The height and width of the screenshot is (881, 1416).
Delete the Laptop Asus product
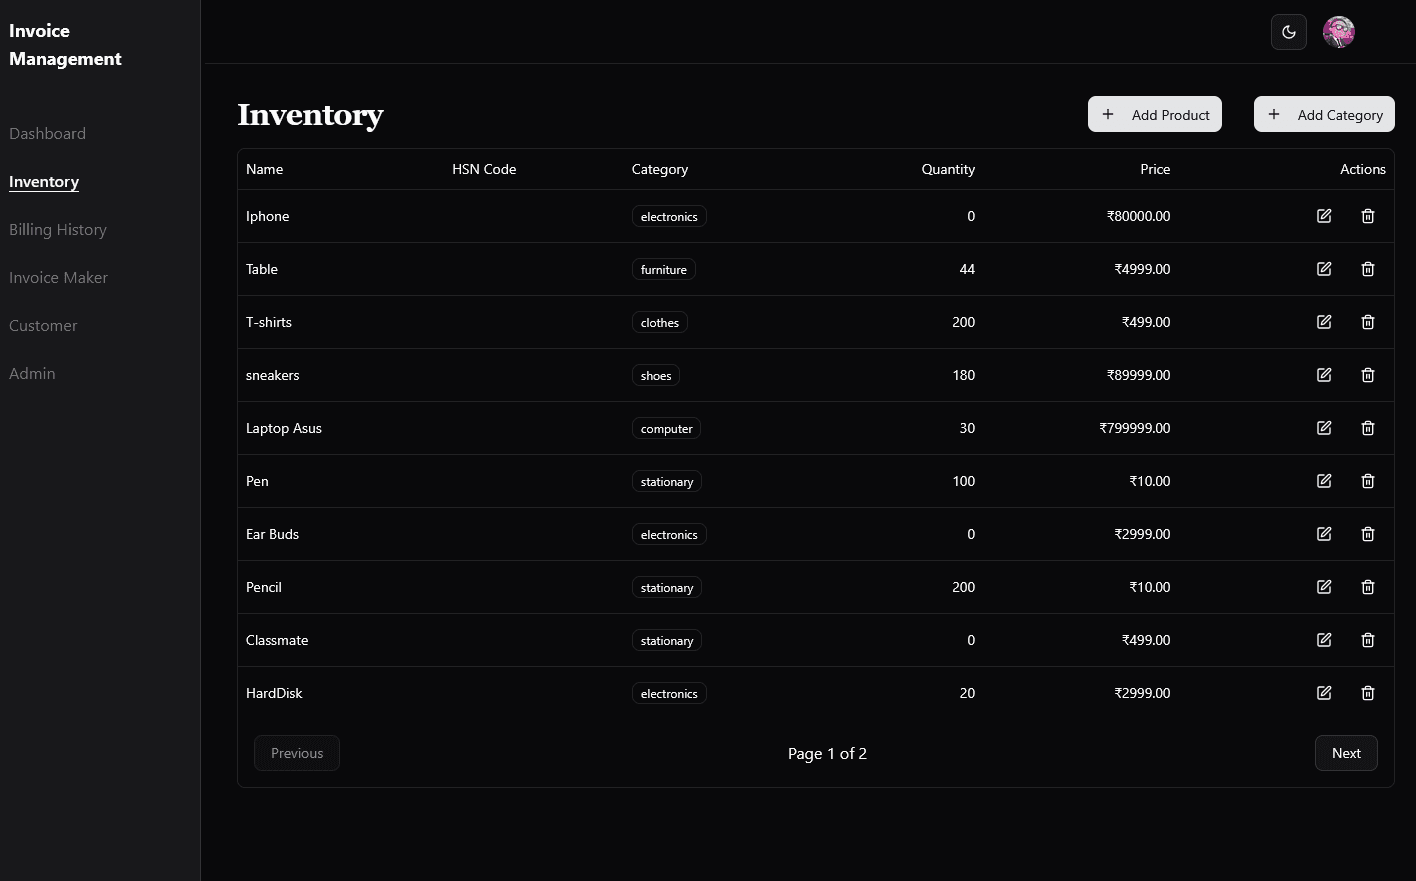click(1368, 428)
